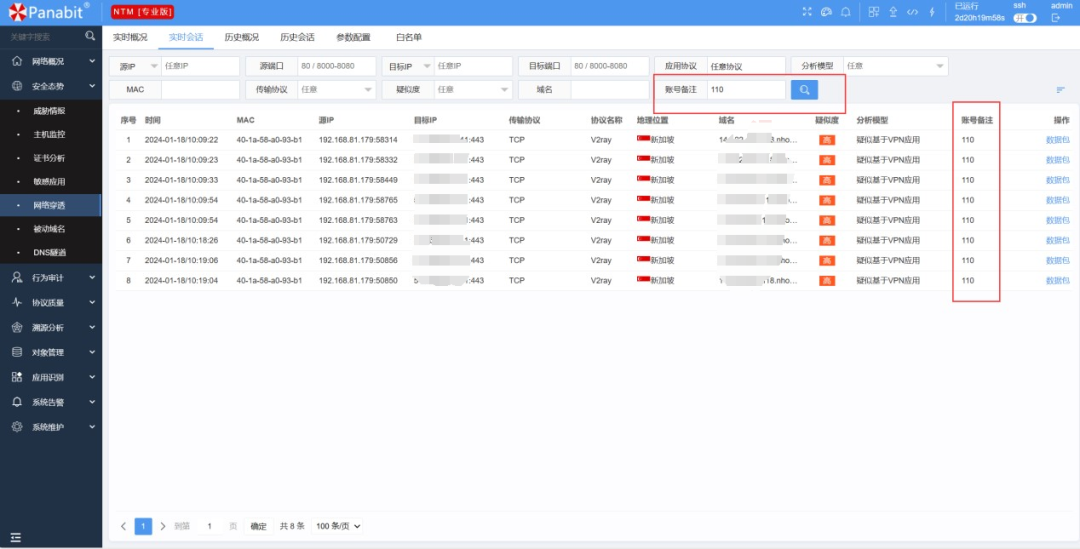This screenshot has height=549, width=1080.
Task: Click the fullscreen expand icon in header
Action: click(808, 12)
